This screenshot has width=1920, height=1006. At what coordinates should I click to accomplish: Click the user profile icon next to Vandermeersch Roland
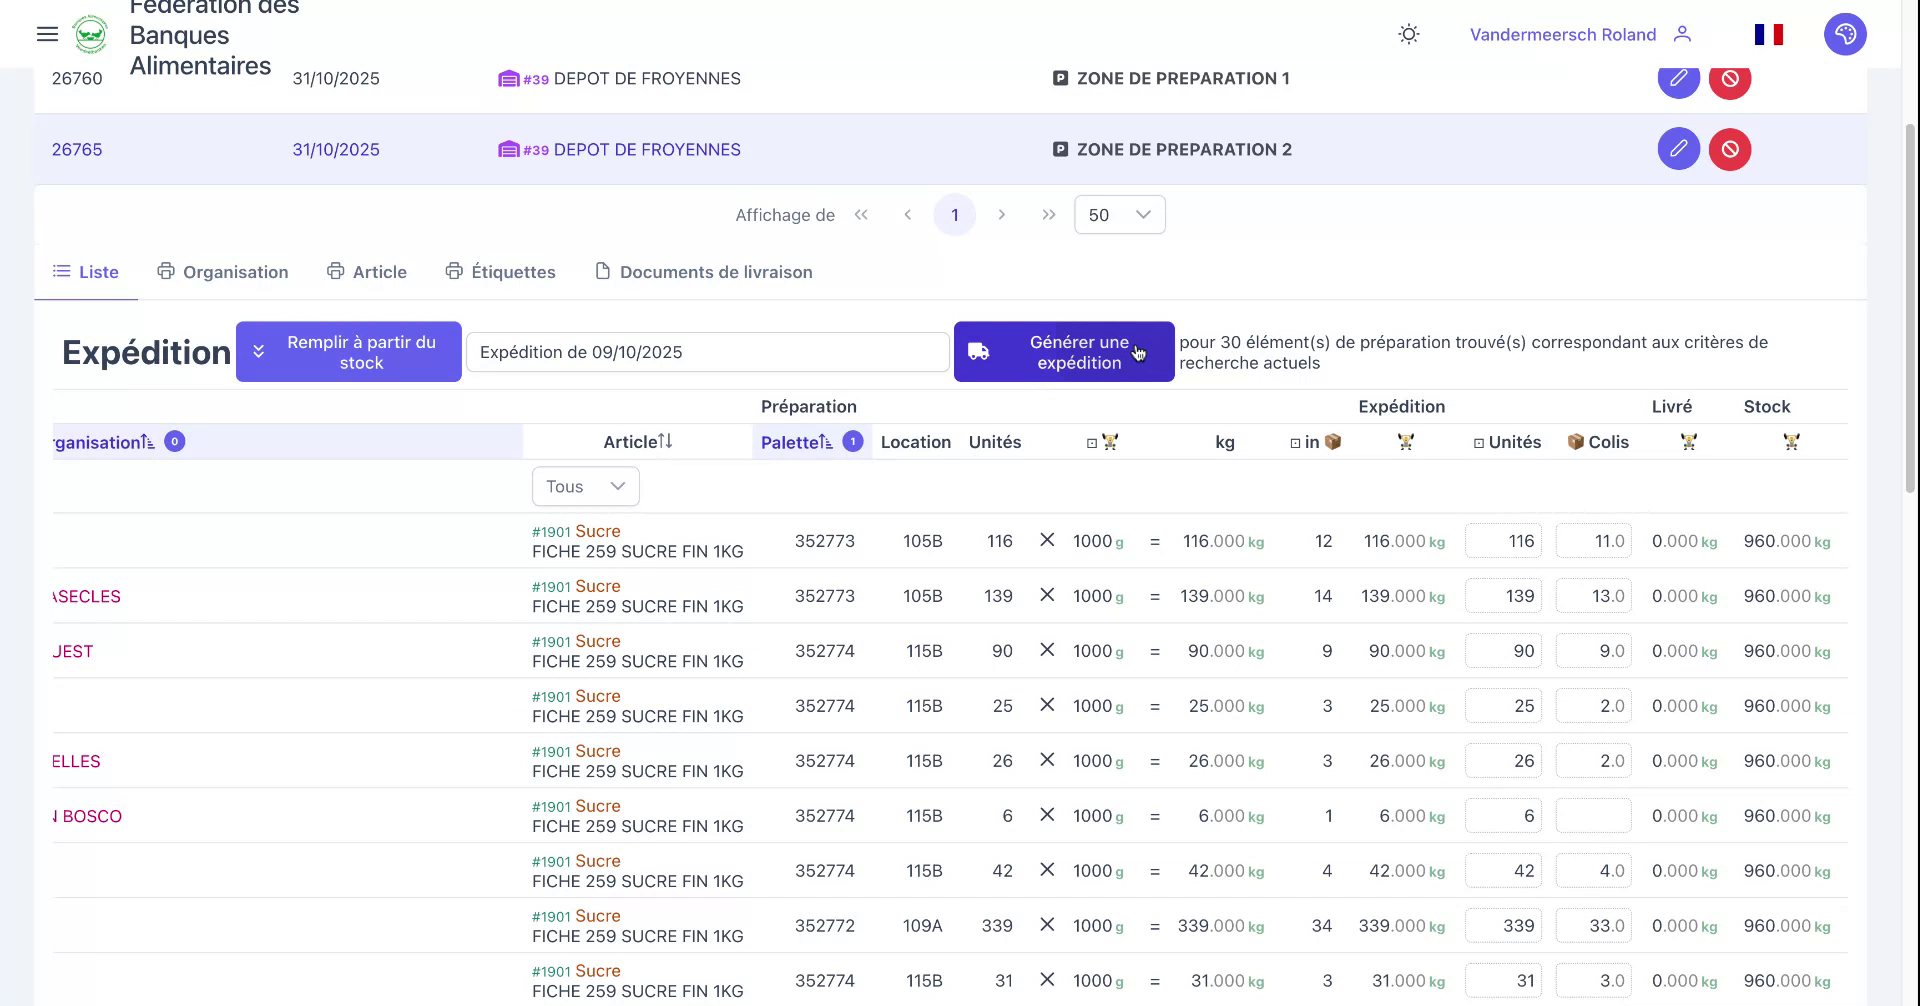point(1684,34)
